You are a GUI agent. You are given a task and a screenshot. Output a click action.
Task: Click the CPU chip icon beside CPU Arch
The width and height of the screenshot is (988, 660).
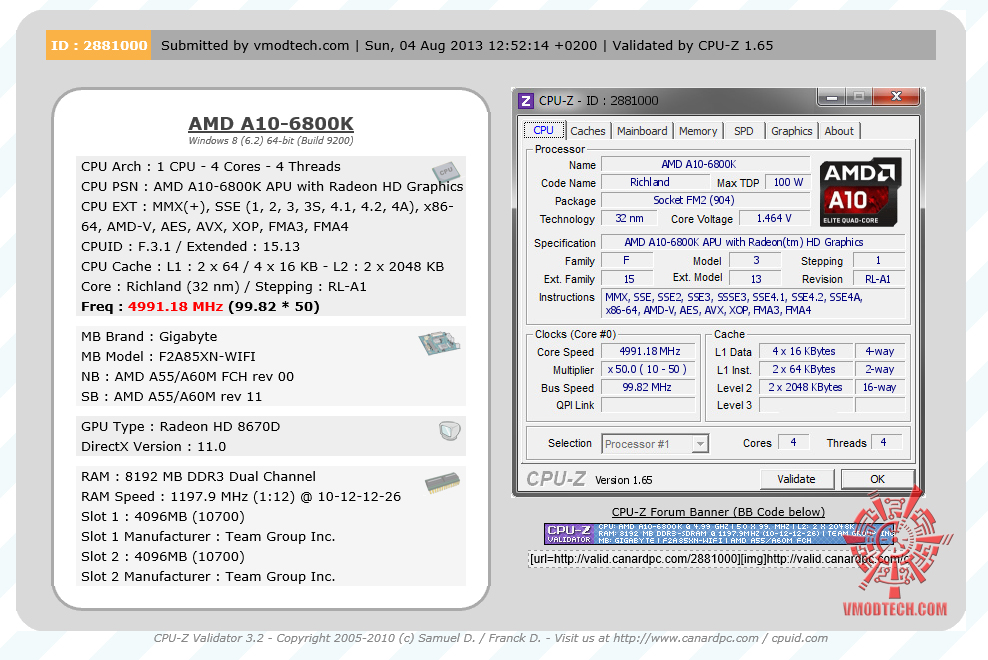[x=446, y=171]
